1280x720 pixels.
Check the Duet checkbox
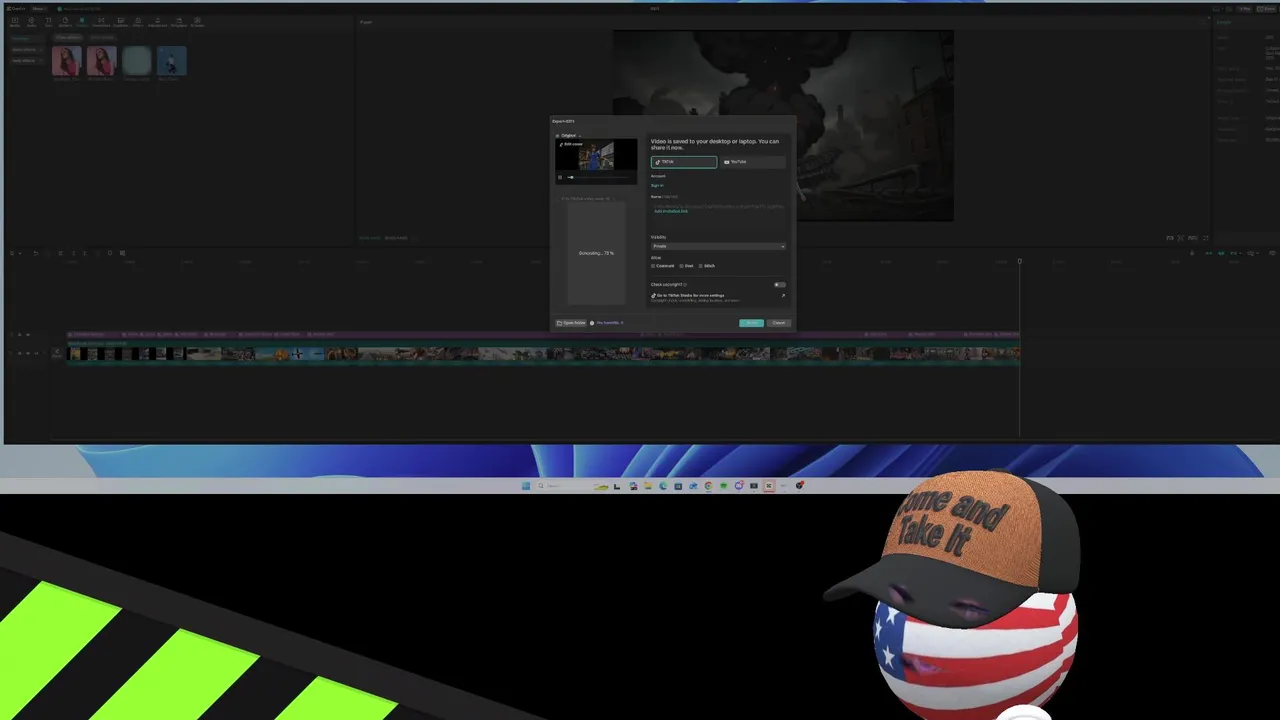point(681,266)
